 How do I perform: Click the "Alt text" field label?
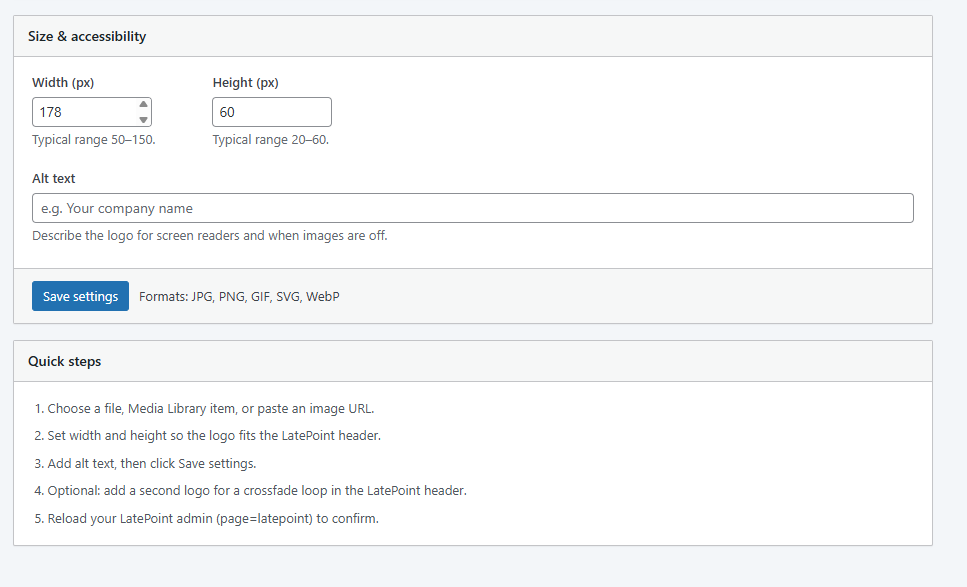pyautogui.click(x=54, y=179)
